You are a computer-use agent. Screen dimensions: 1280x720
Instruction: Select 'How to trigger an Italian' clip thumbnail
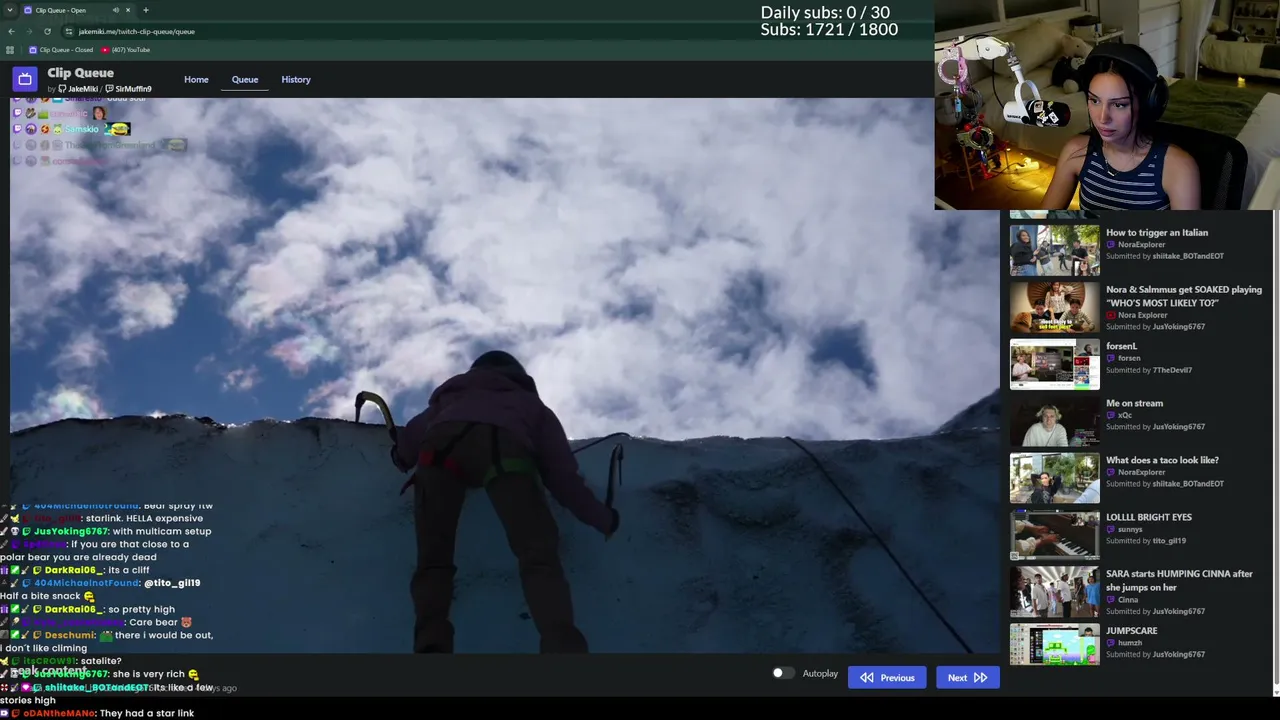click(1054, 250)
